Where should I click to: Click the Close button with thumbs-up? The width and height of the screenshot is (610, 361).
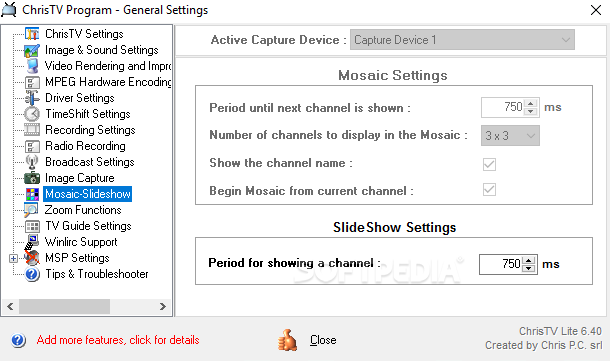(x=307, y=340)
